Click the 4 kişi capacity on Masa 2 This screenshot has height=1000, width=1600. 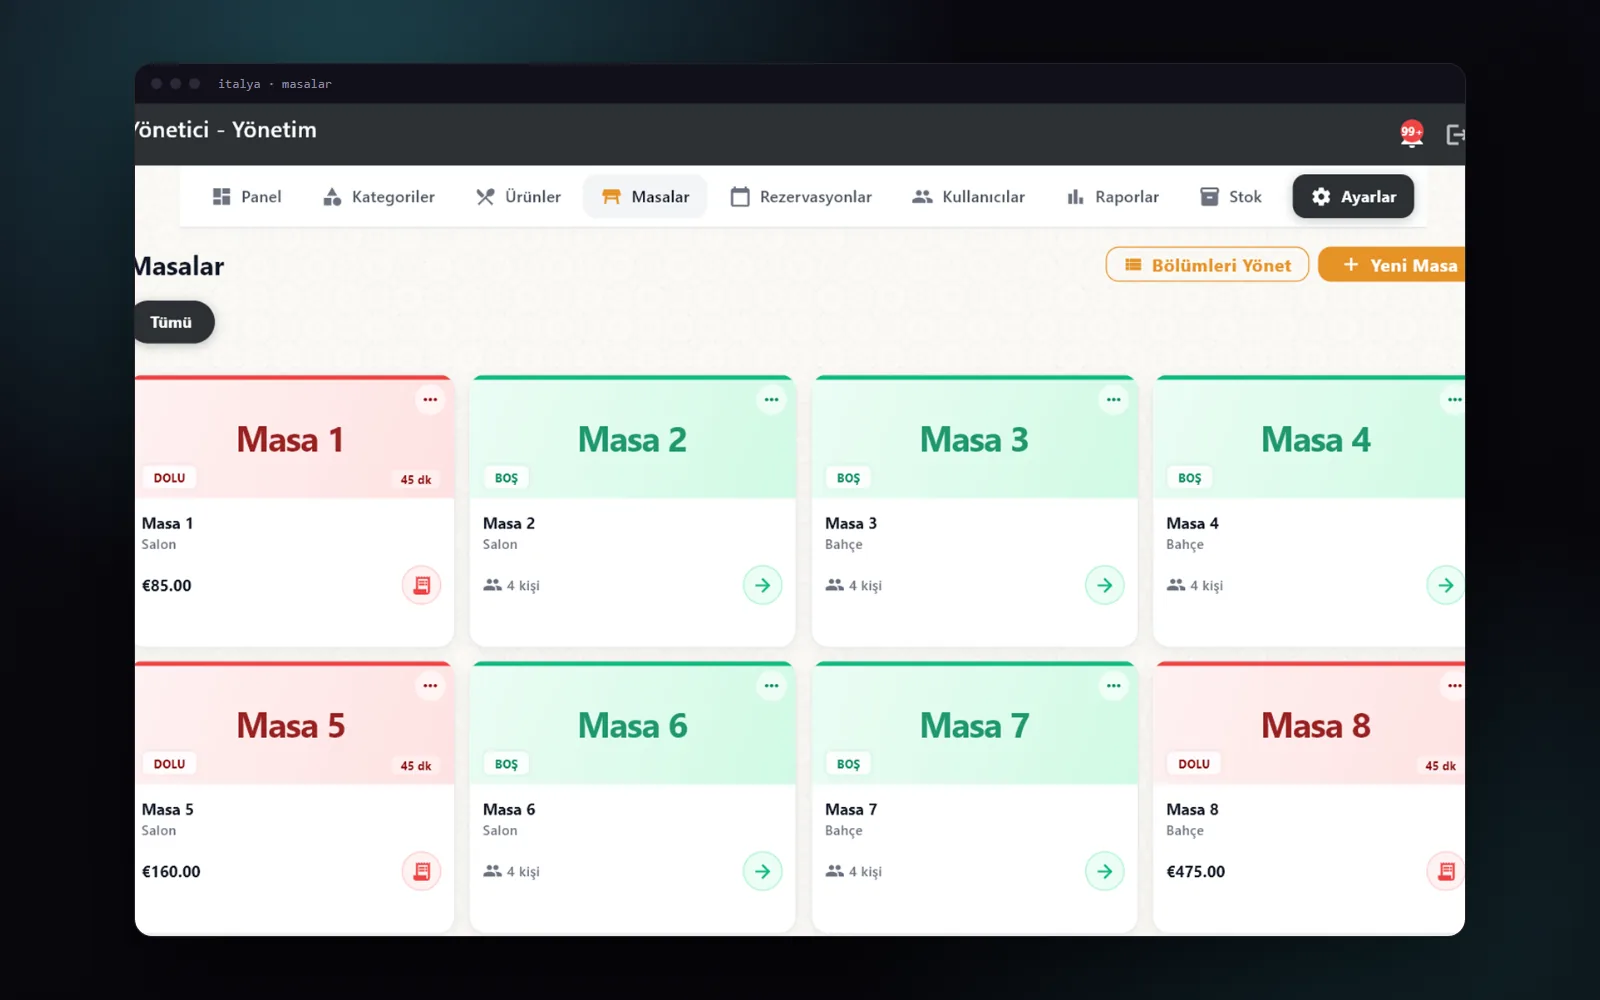click(x=511, y=585)
